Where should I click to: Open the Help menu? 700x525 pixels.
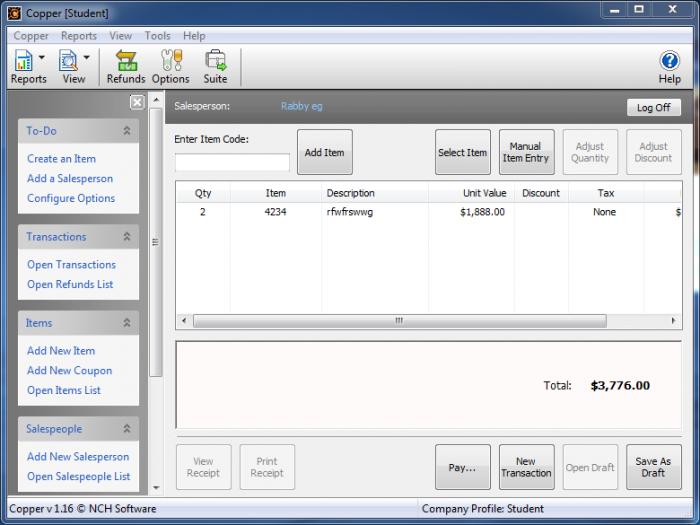pos(194,36)
